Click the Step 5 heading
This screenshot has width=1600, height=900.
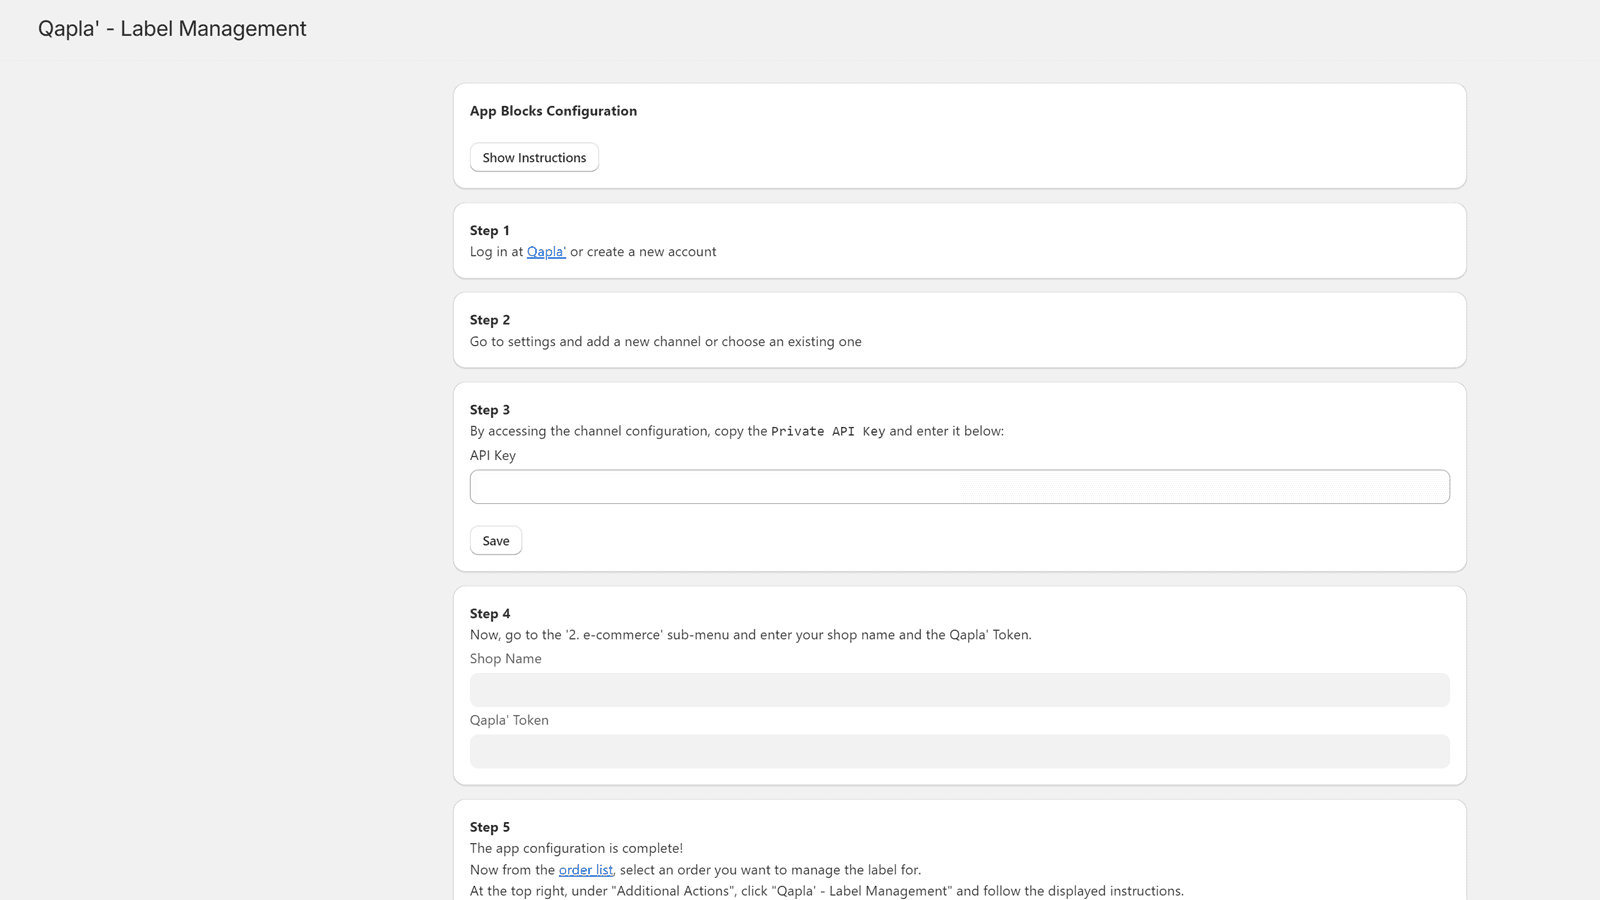coord(489,827)
